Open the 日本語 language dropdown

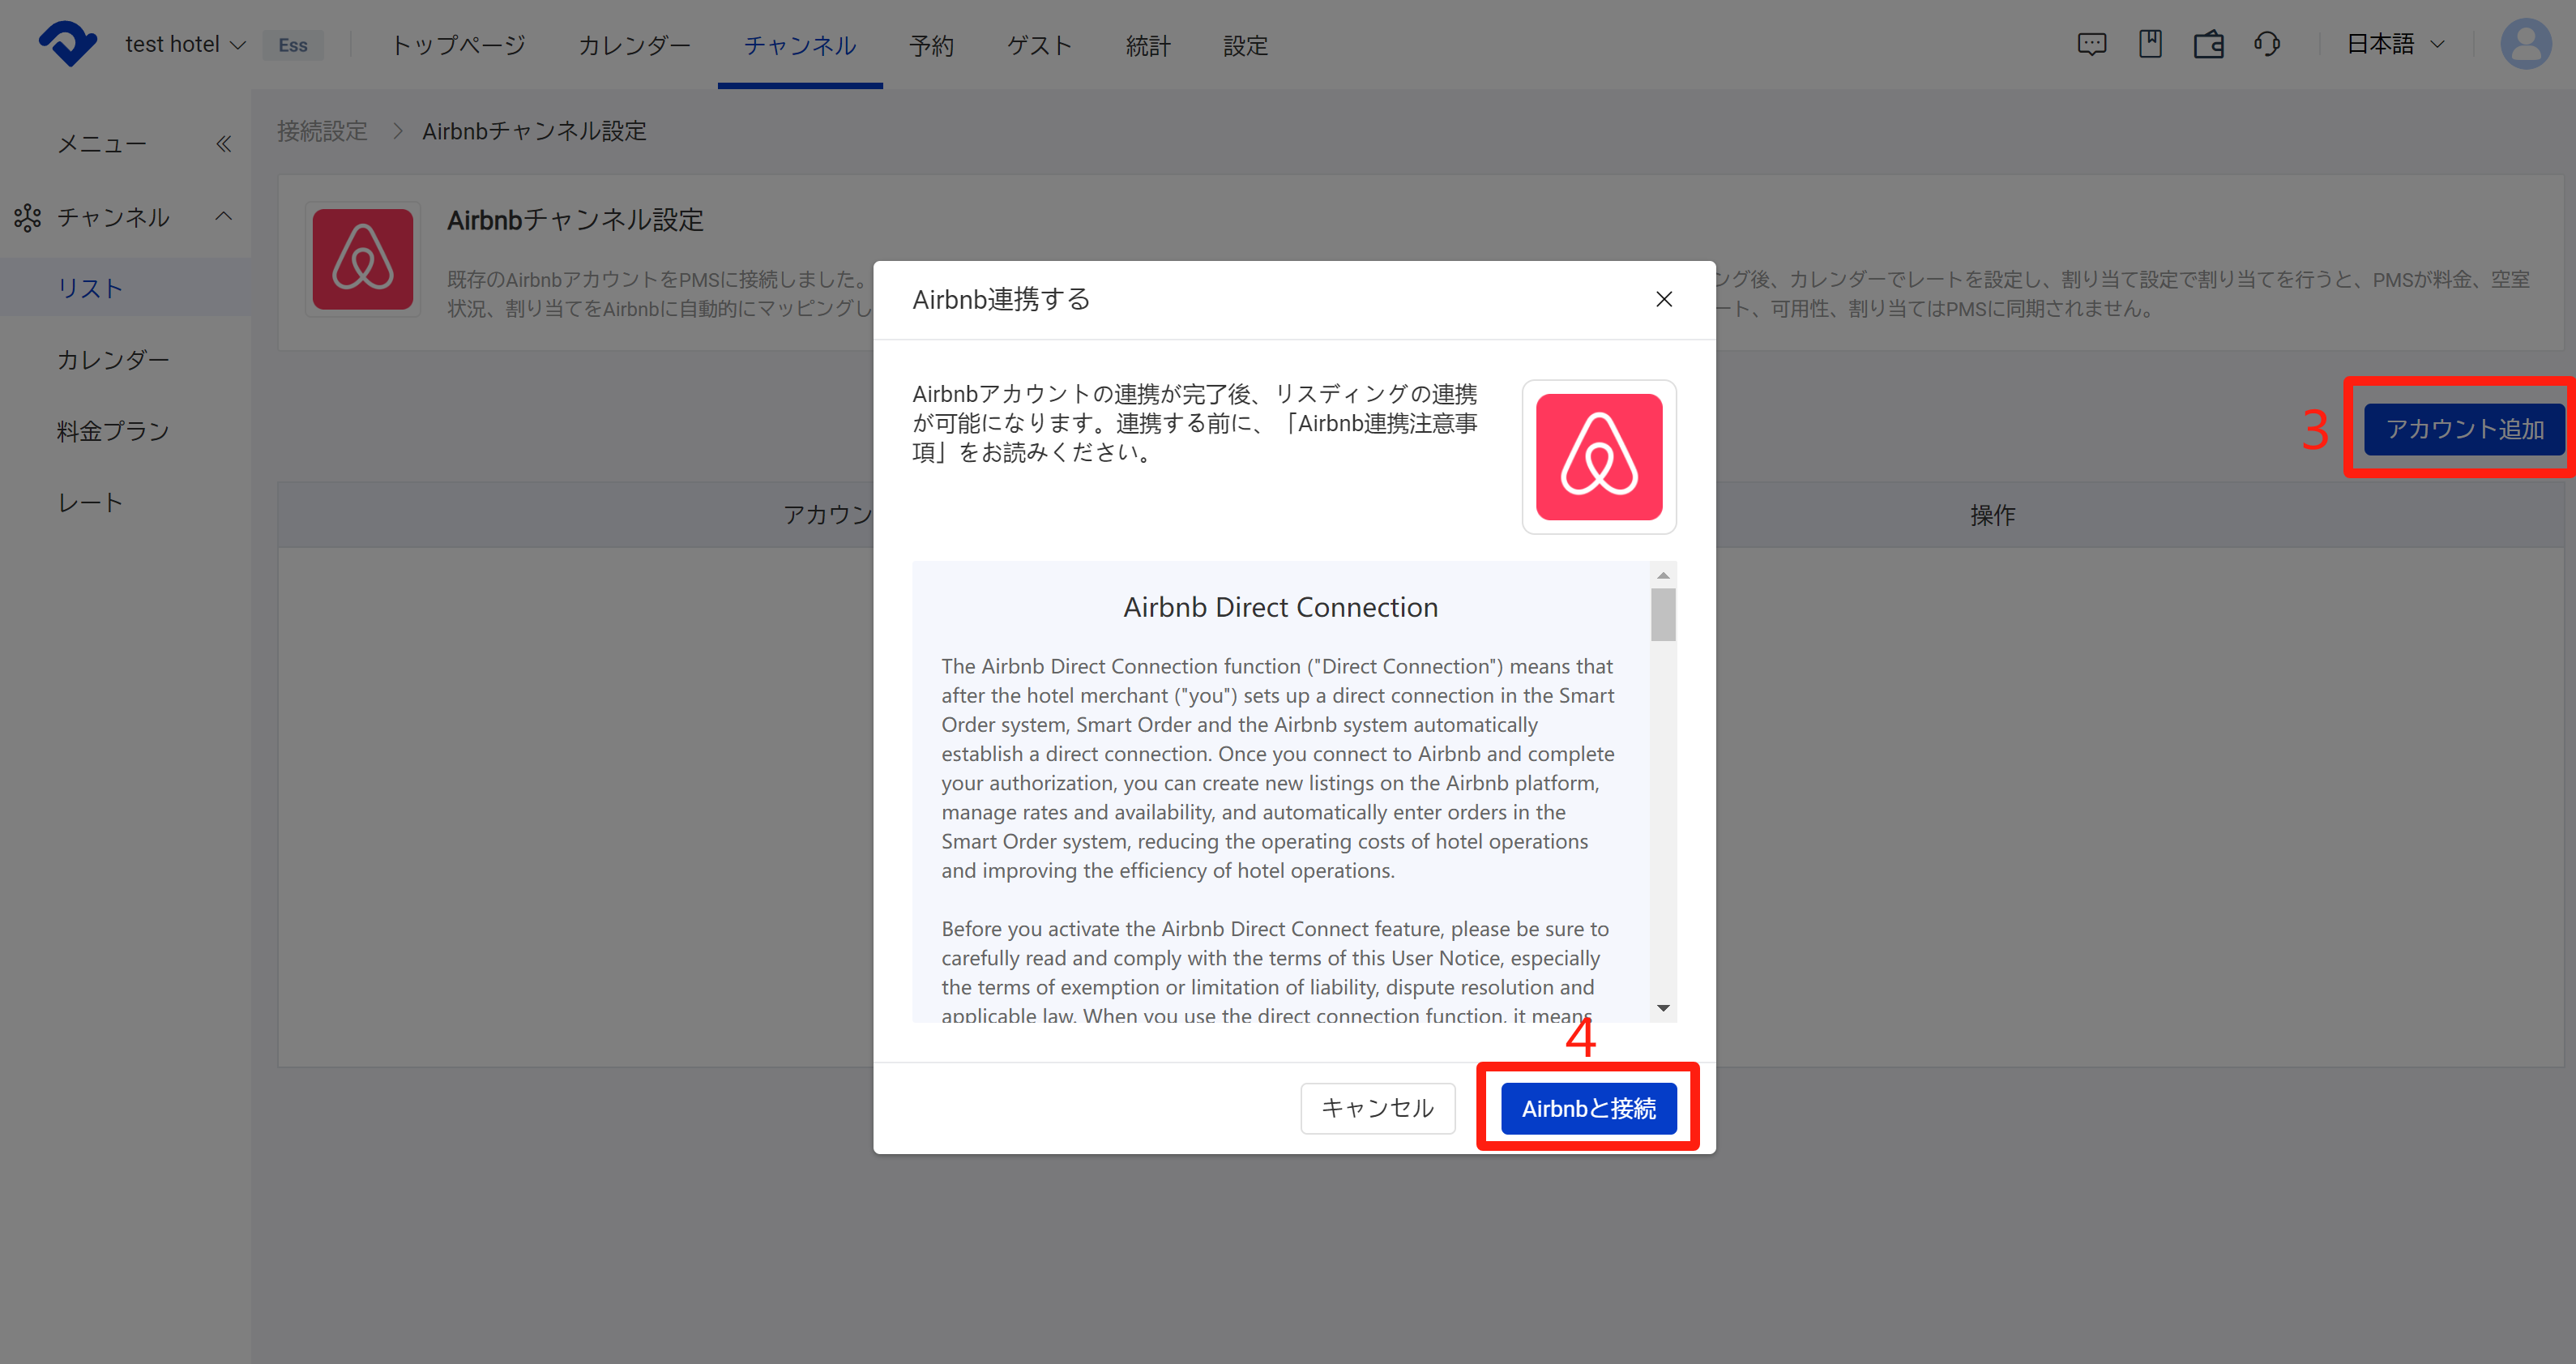point(2395,45)
